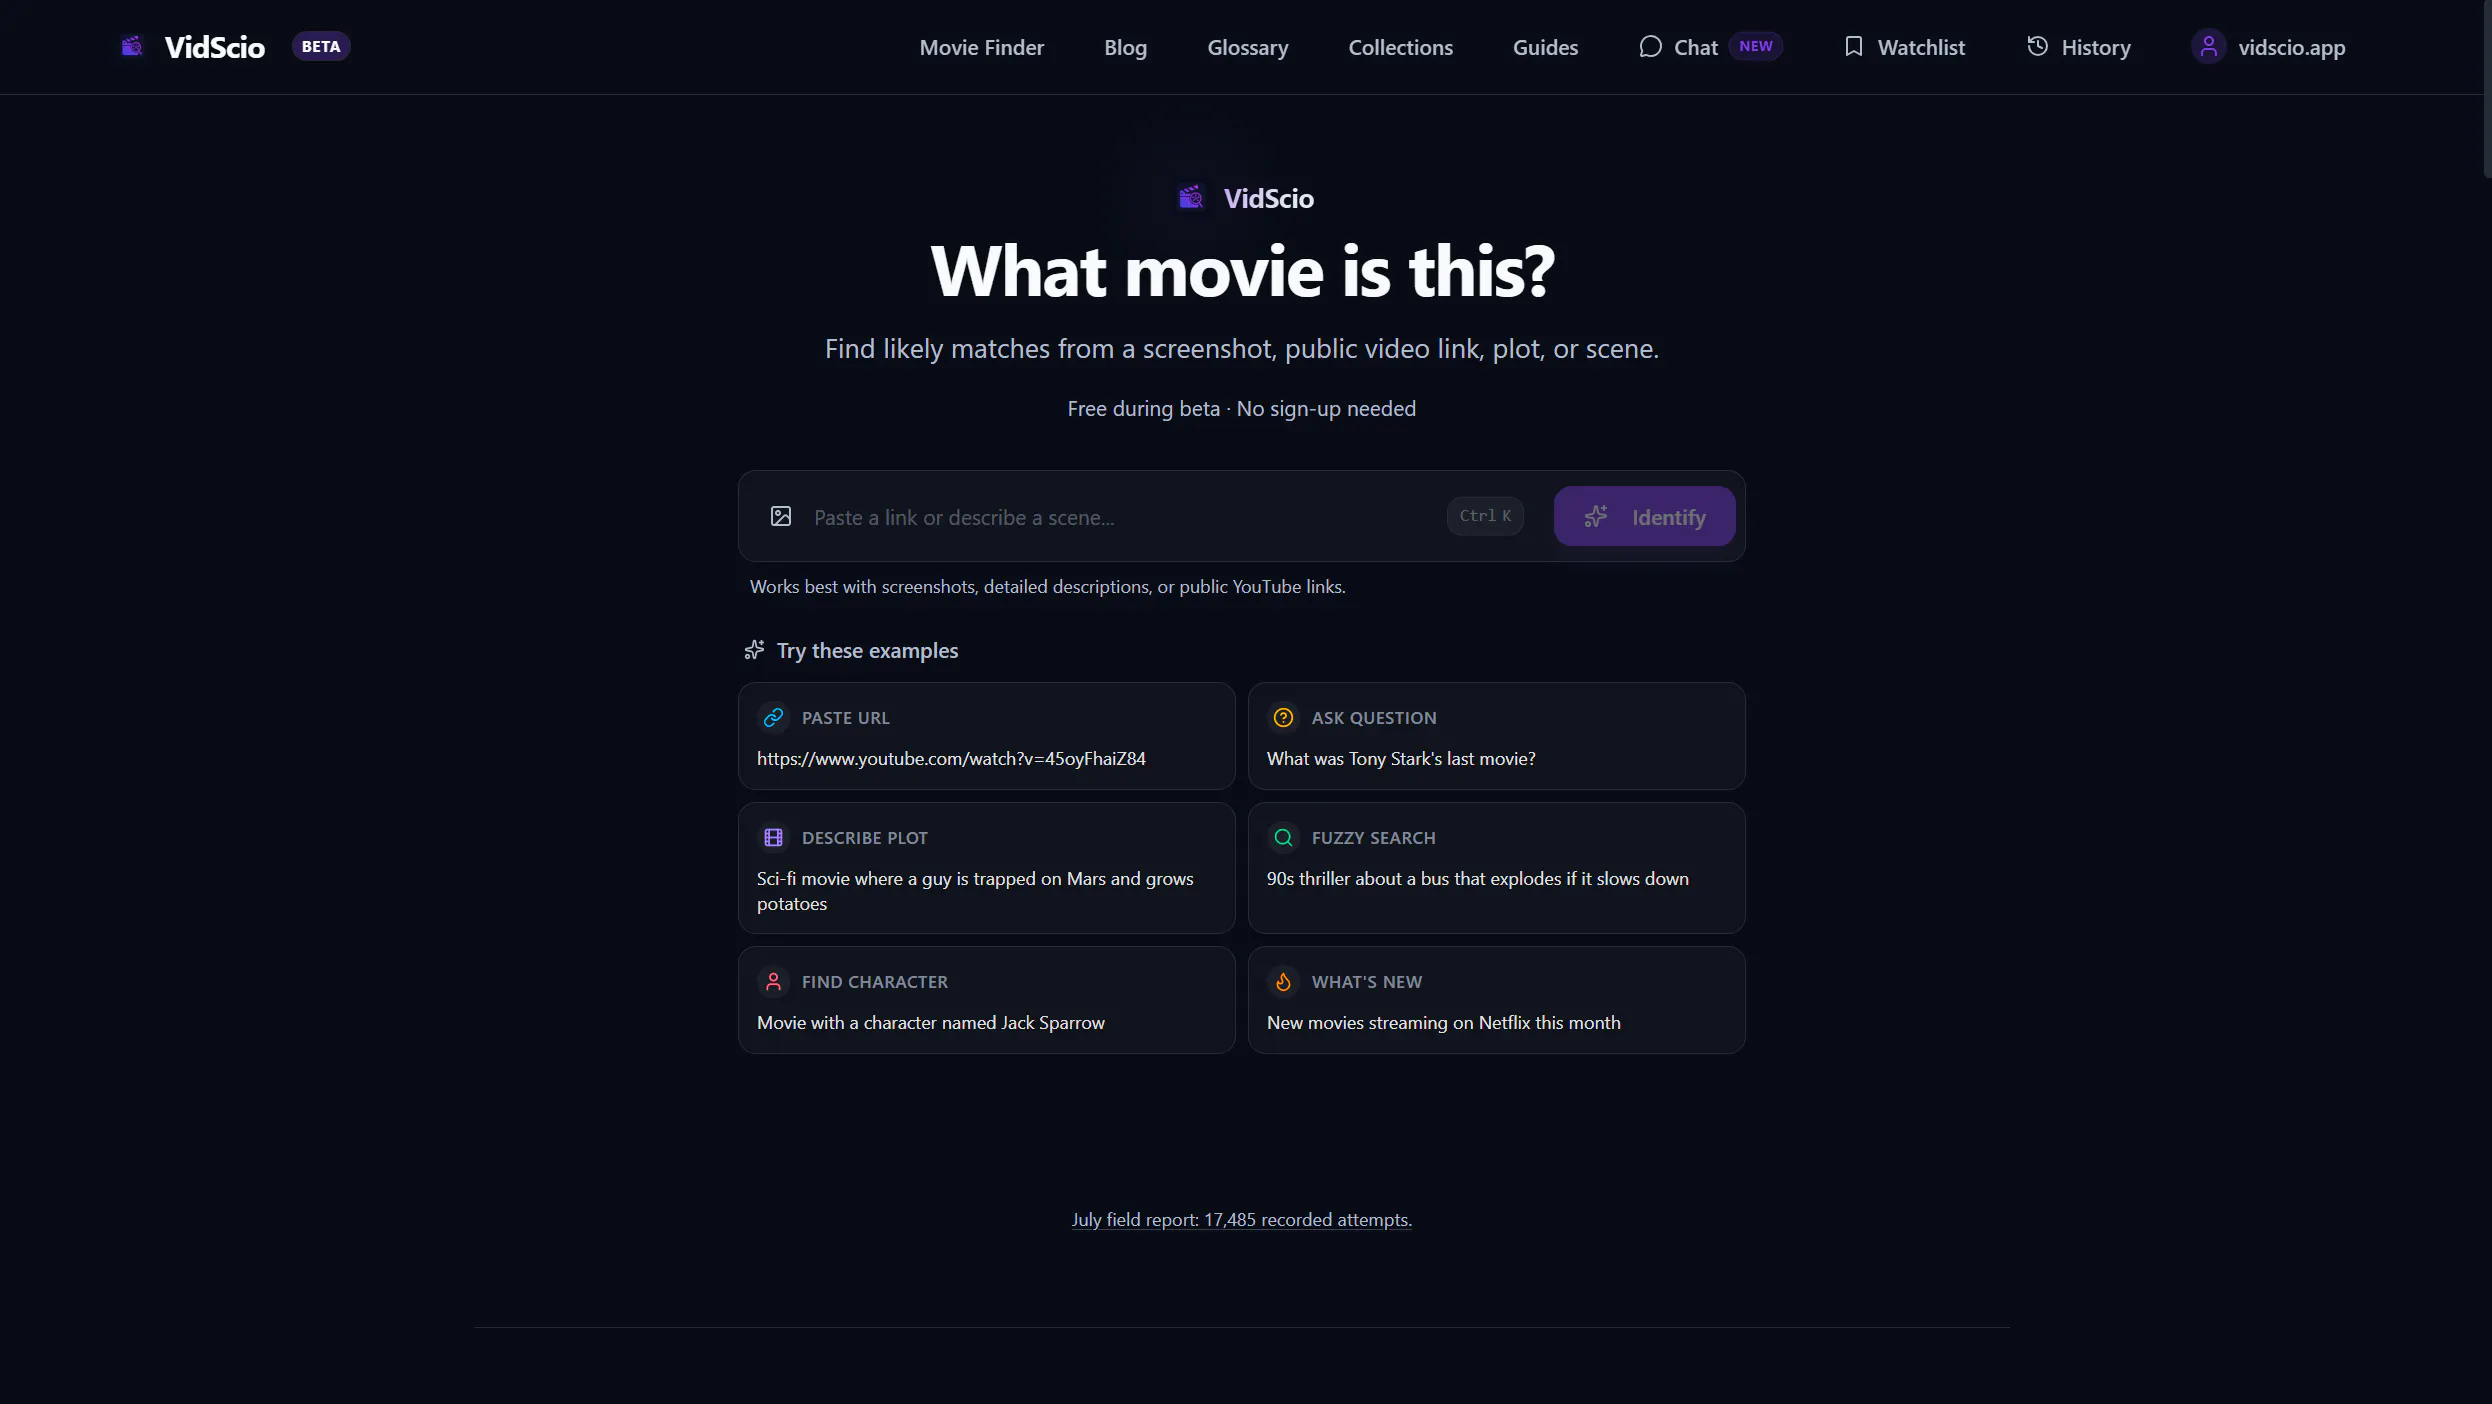Image resolution: width=2492 pixels, height=1404 pixels.
Task: Click the page vertical scrollbar thumb
Action: [2487, 88]
